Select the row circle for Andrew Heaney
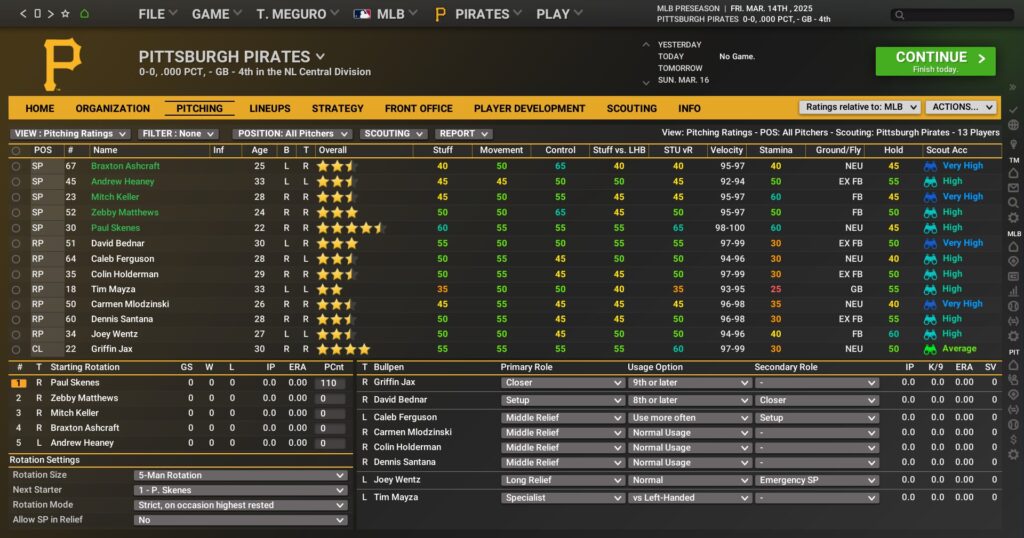The height and width of the screenshot is (538, 1024). [16, 182]
